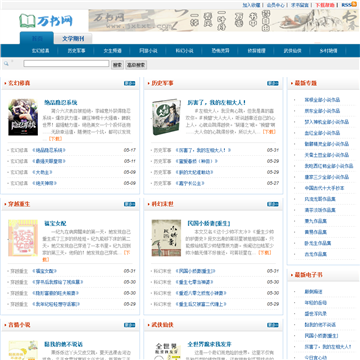Open the 更多 button in 玄幻修真 section
This screenshot has height=360, width=360.
(129, 83)
